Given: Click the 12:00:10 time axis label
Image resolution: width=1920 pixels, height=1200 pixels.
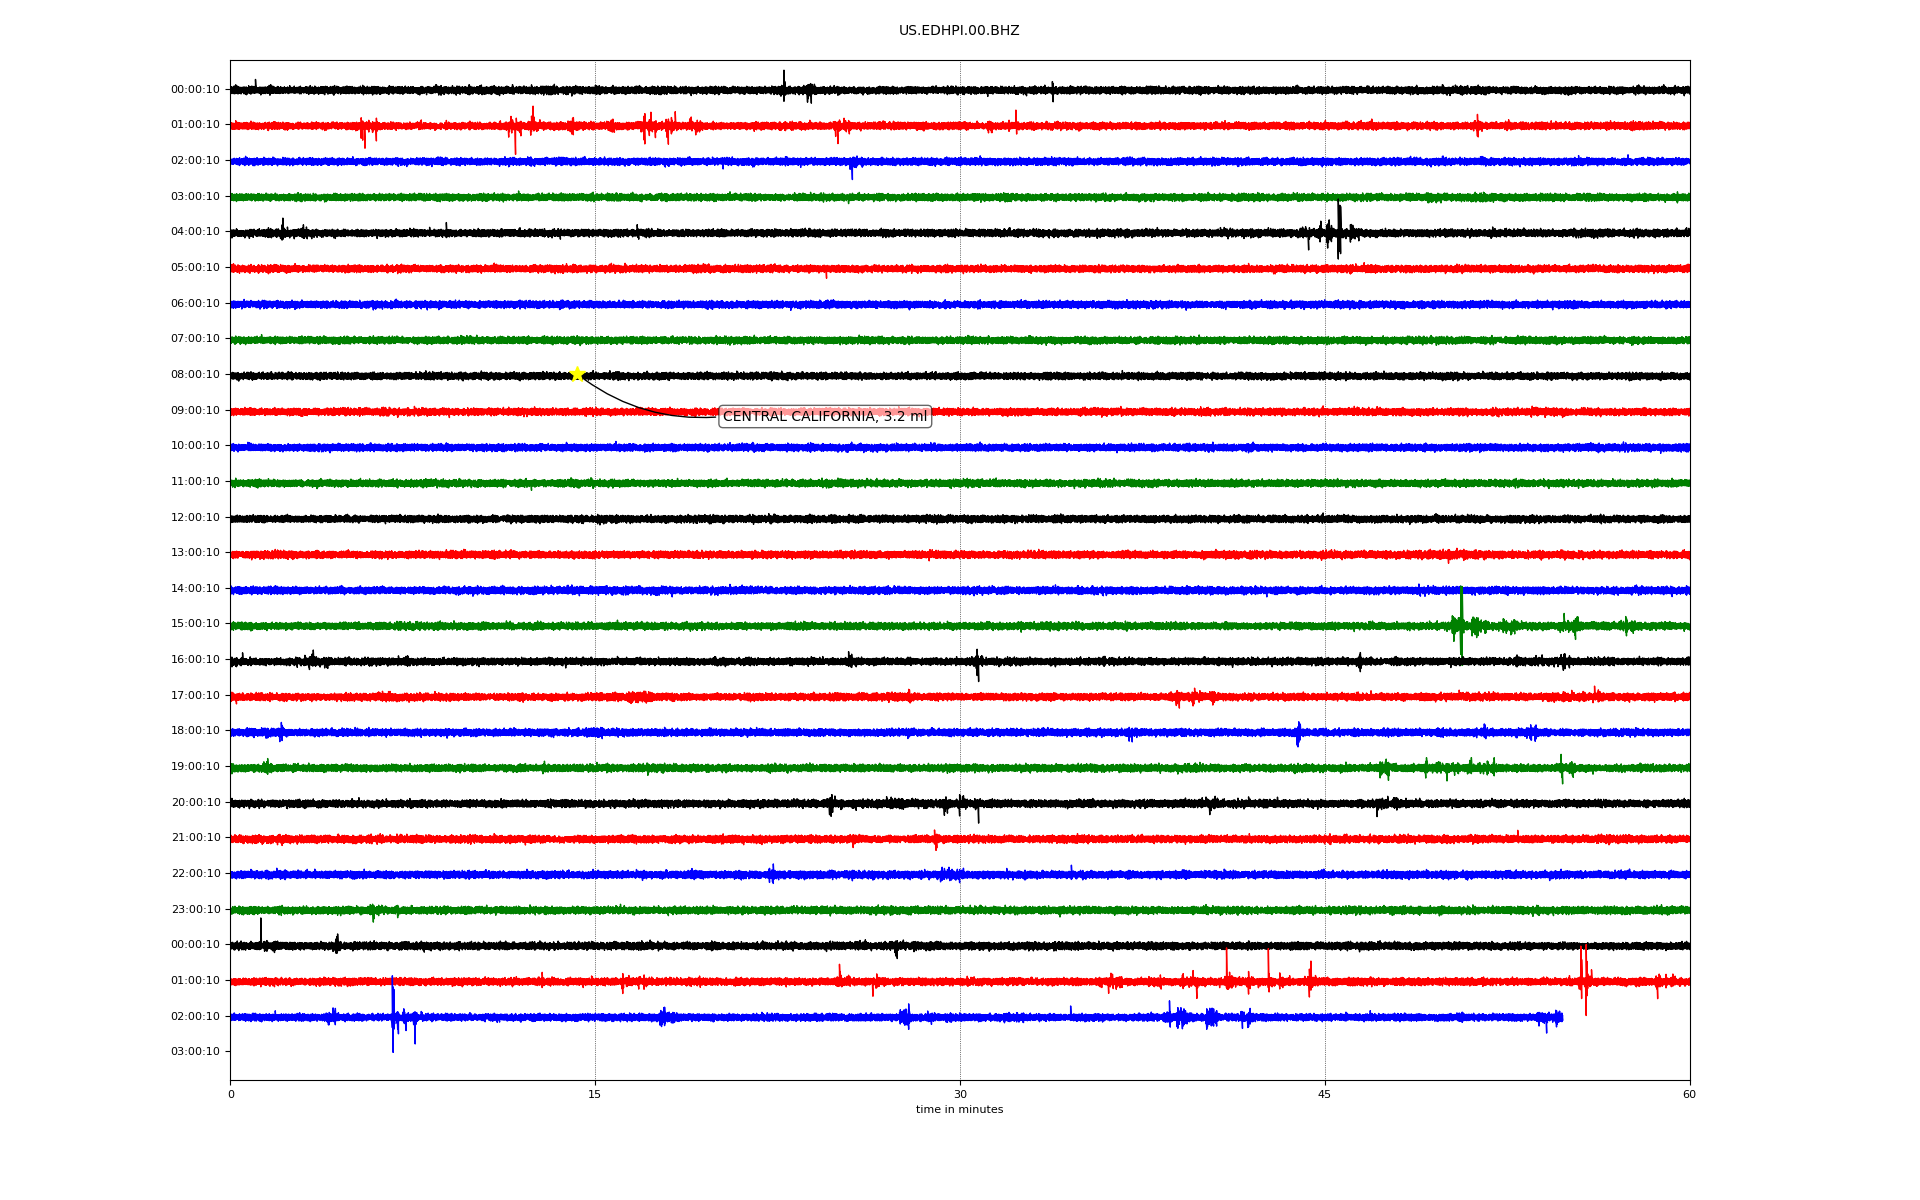Looking at the screenshot, I should click(195, 518).
